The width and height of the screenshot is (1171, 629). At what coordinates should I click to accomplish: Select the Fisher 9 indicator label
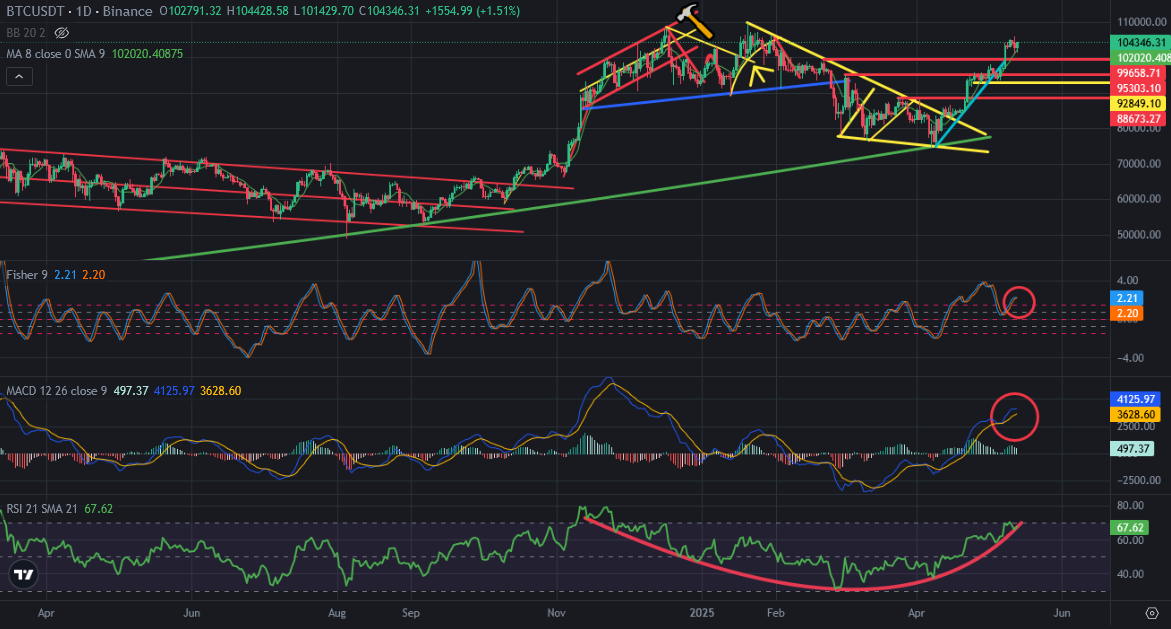tap(27, 275)
